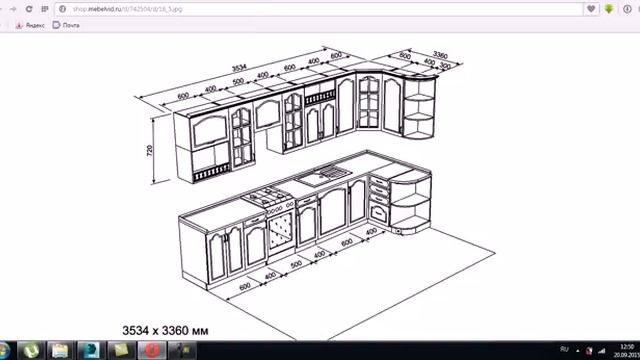Click the lower rounded corner open shelf
The height and width of the screenshot is (360, 640).
pos(411,201)
